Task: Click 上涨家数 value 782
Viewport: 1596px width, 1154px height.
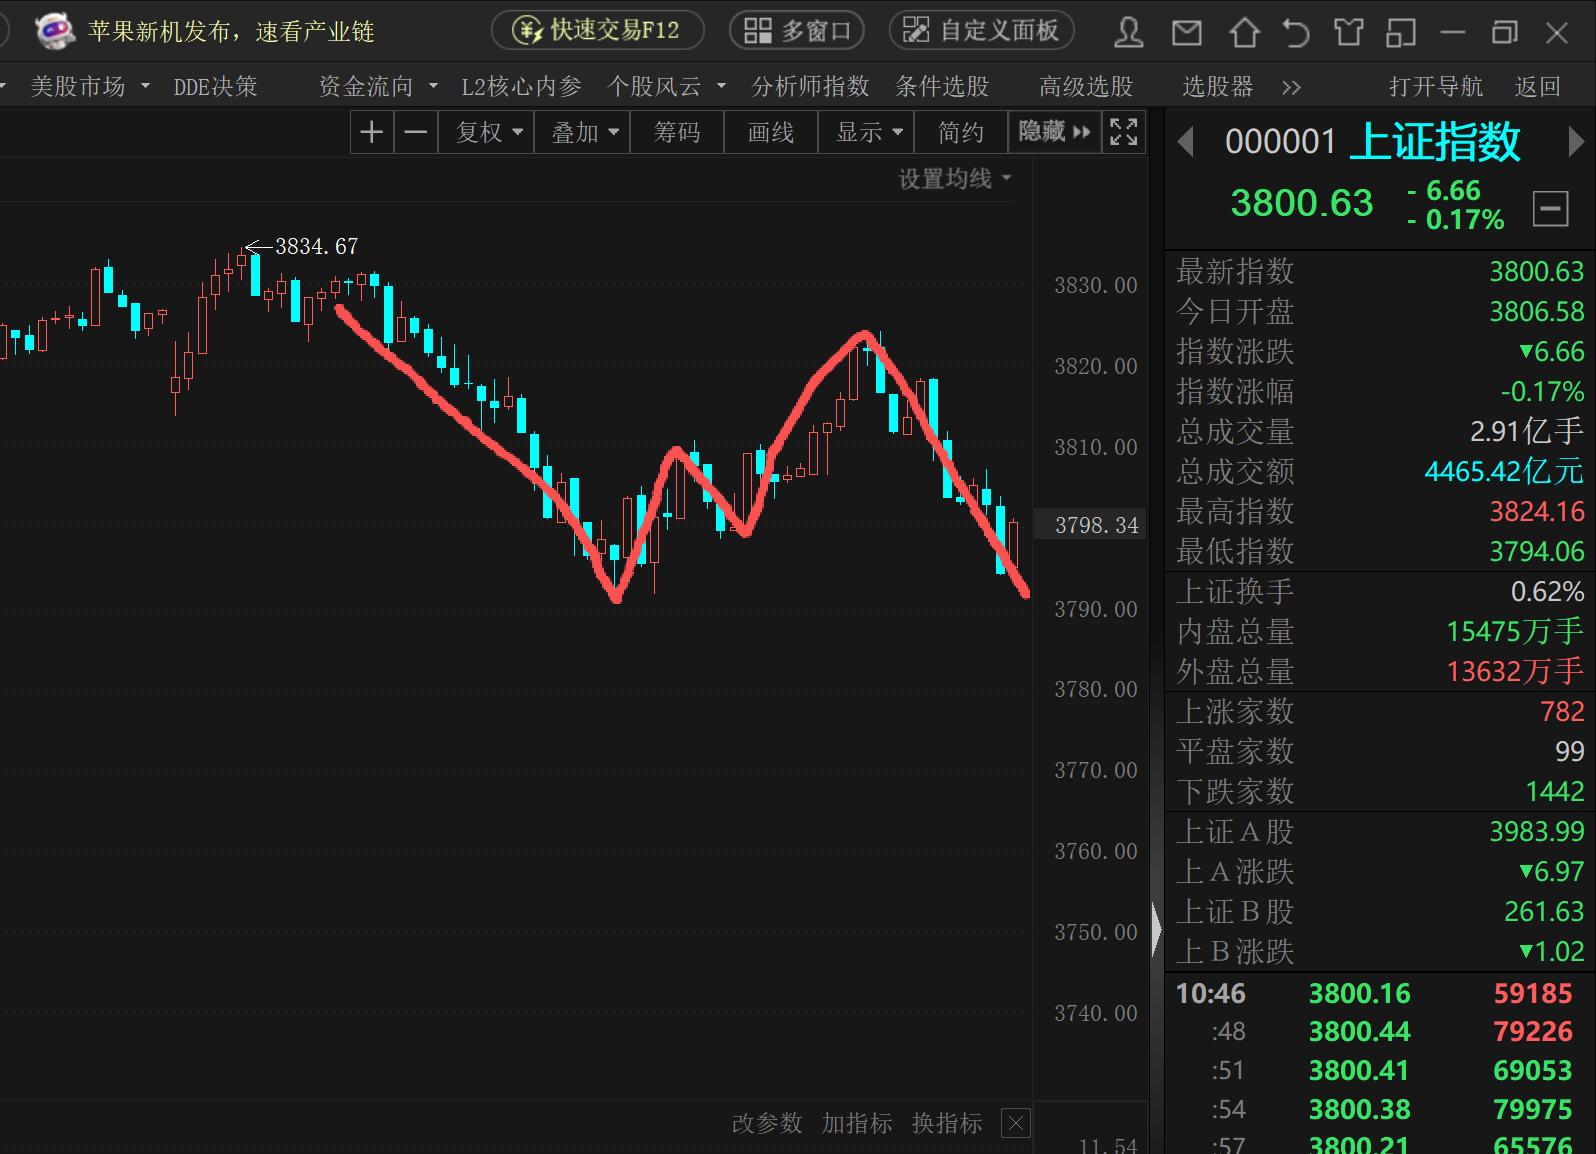Action: coord(1562,711)
